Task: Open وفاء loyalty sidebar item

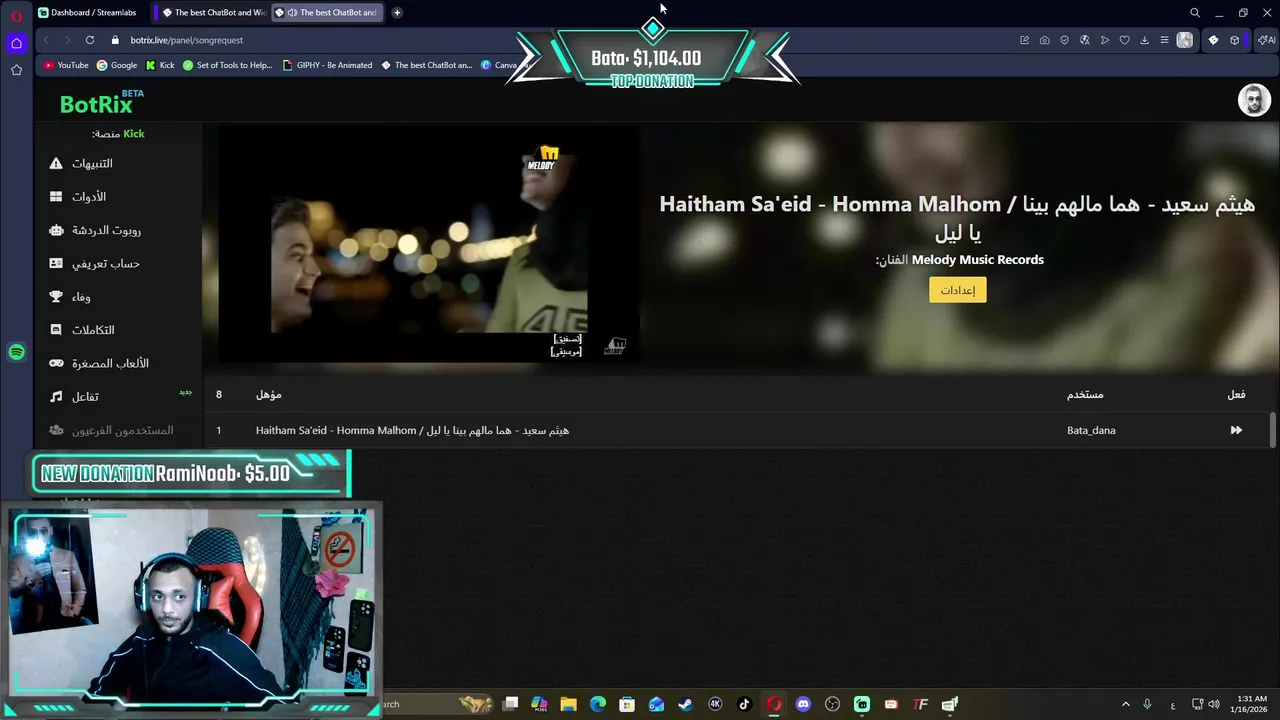Action: [70, 297]
